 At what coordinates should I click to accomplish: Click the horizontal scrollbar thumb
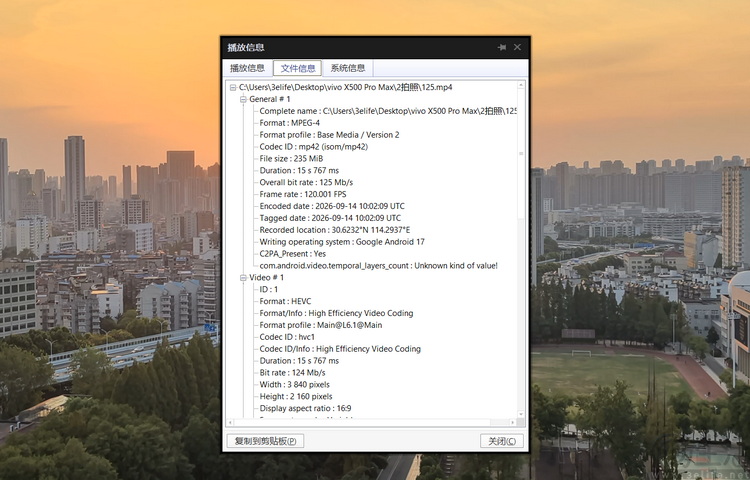pos(363,423)
